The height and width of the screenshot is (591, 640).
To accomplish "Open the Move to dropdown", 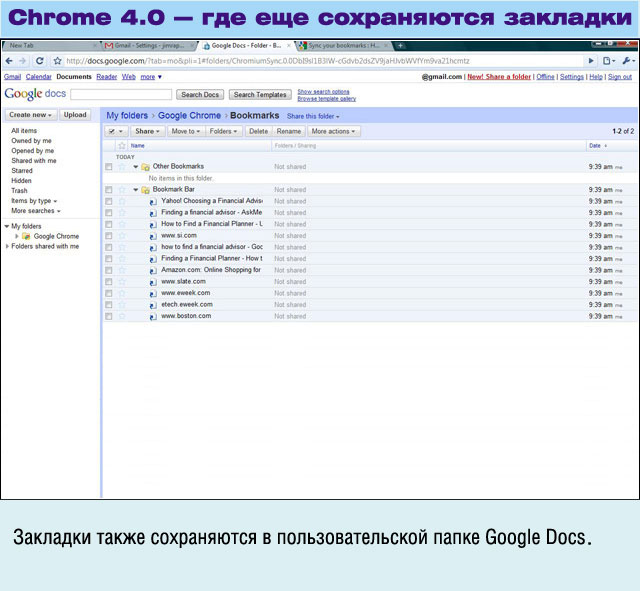I will click(x=185, y=131).
